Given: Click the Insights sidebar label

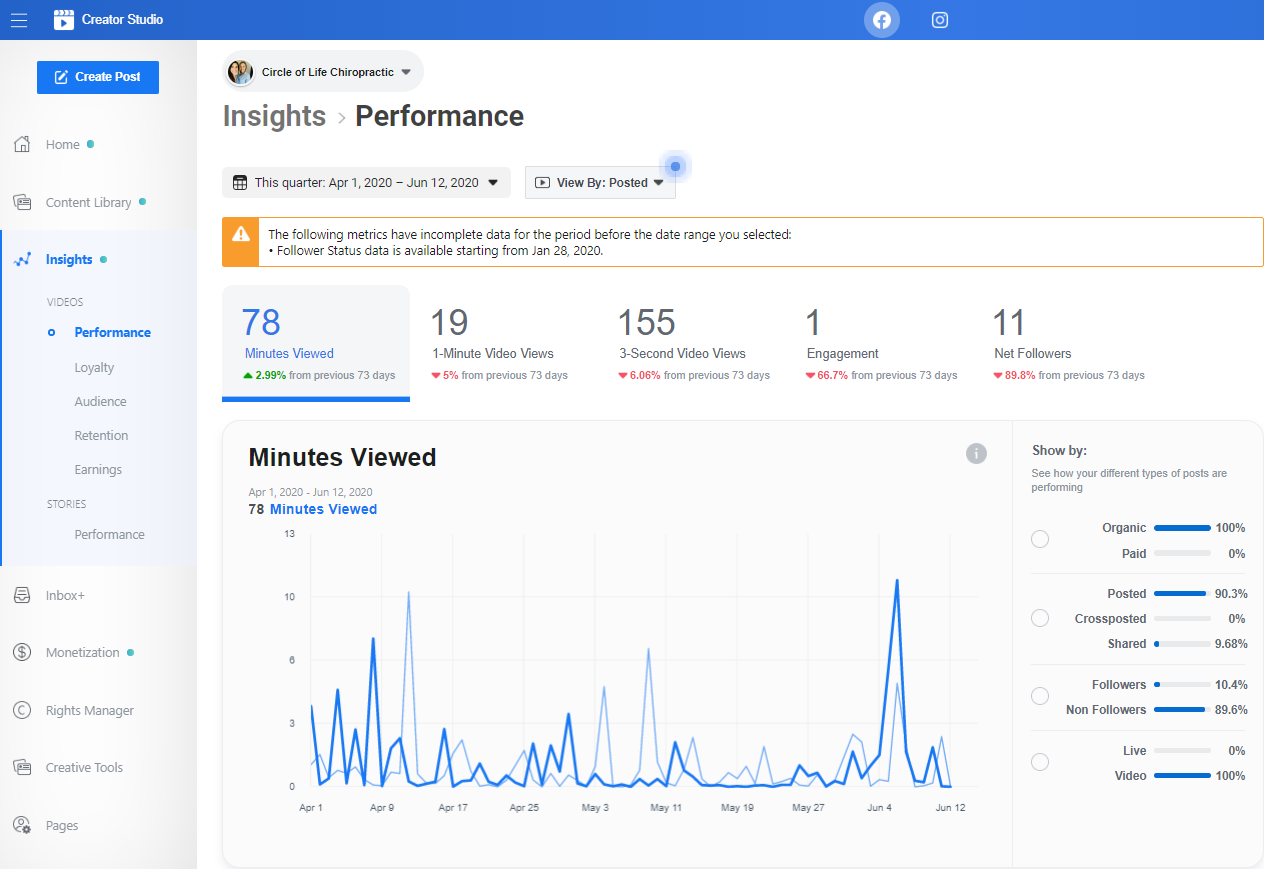Looking at the screenshot, I should click(x=69, y=259).
